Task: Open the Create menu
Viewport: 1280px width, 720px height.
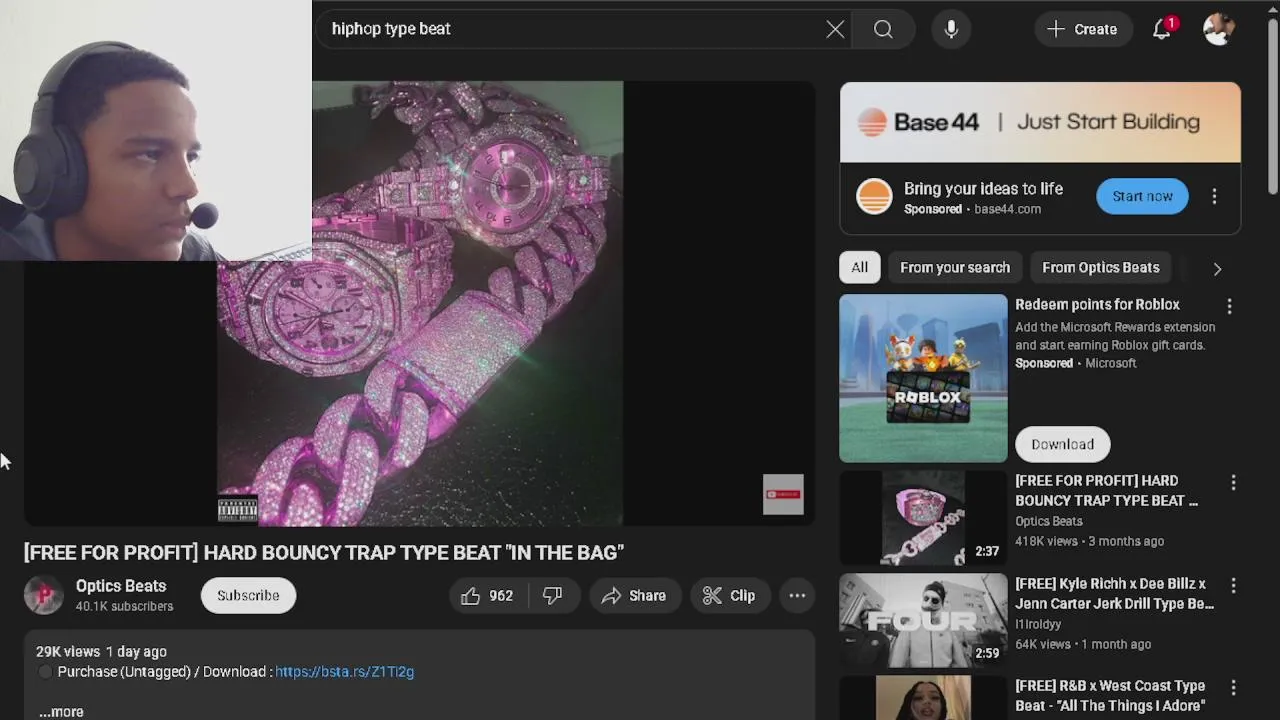Action: click(x=1082, y=29)
